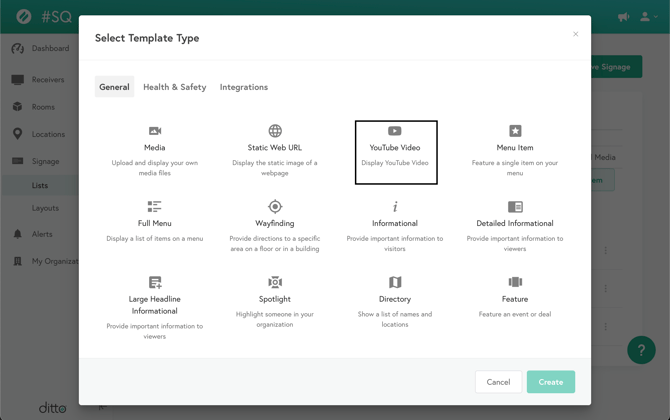Pick the YouTube Video play icon
Screen dimensions: 670x420
pos(395,131)
